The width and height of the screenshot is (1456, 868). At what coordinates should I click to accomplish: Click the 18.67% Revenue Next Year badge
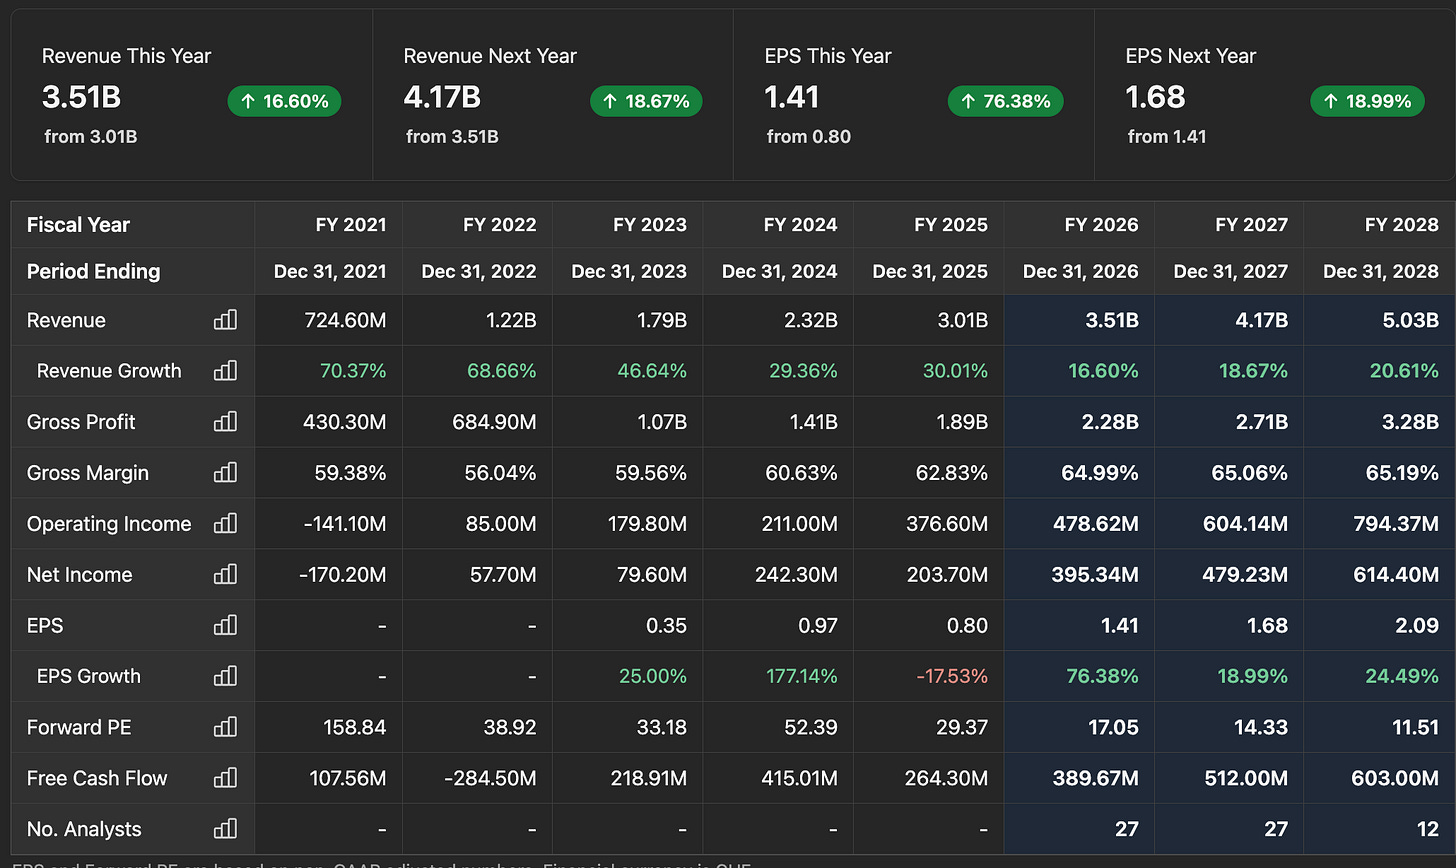[x=646, y=101]
